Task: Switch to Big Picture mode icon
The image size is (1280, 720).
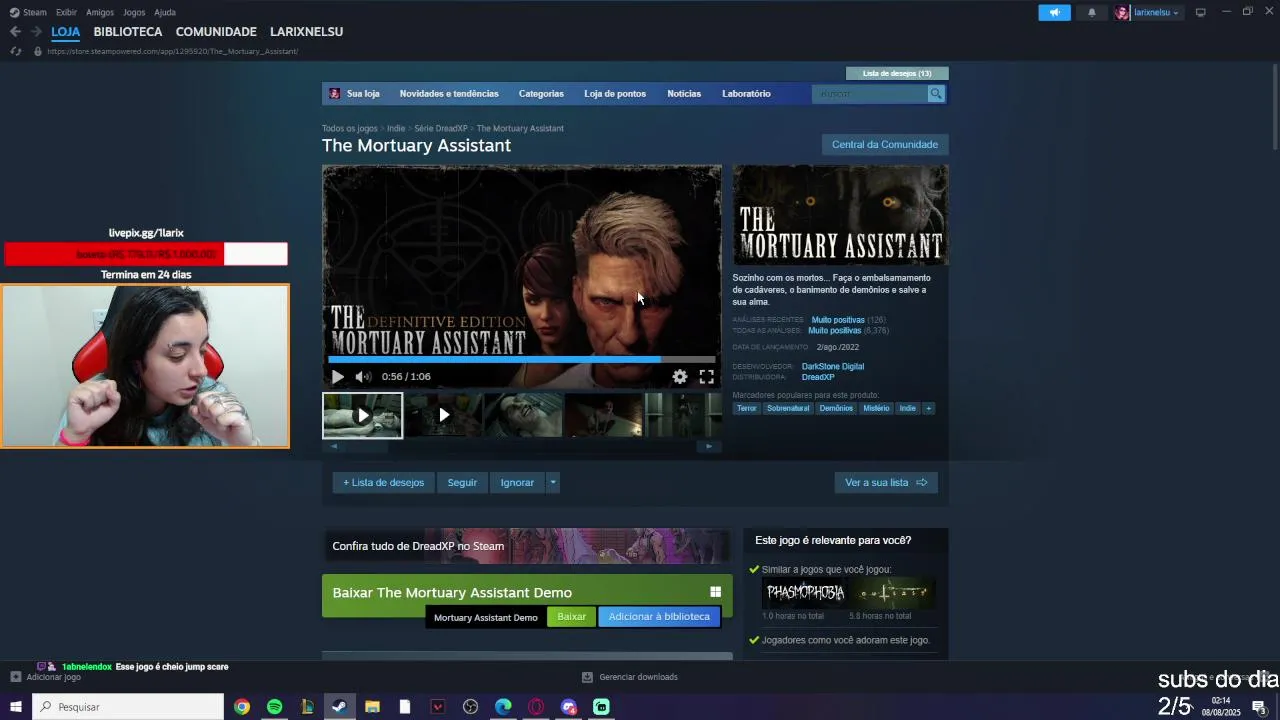Action: pos(1200,12)
